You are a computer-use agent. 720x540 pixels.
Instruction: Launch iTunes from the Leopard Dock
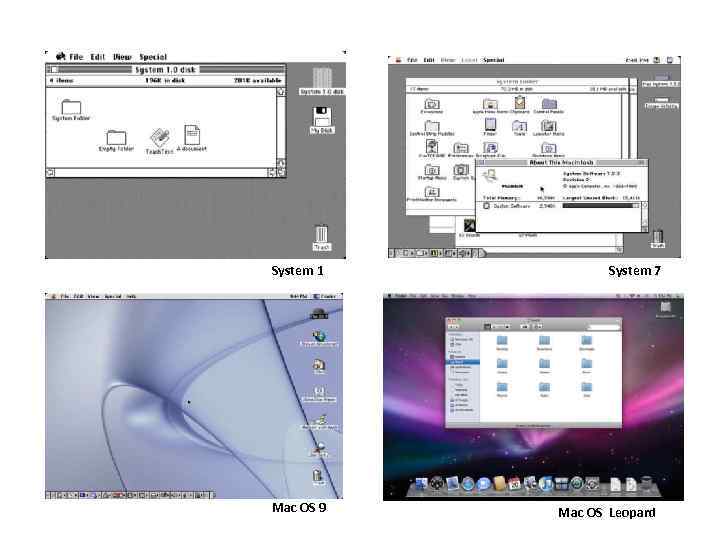[546, 484]
